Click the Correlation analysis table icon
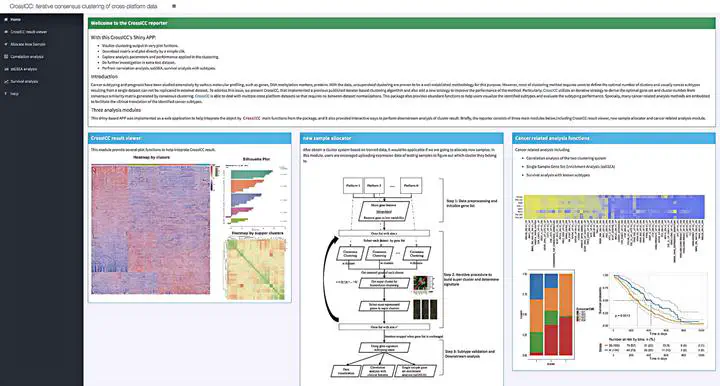This screenshot has width=720, height=386. click(x=6, y=56)
